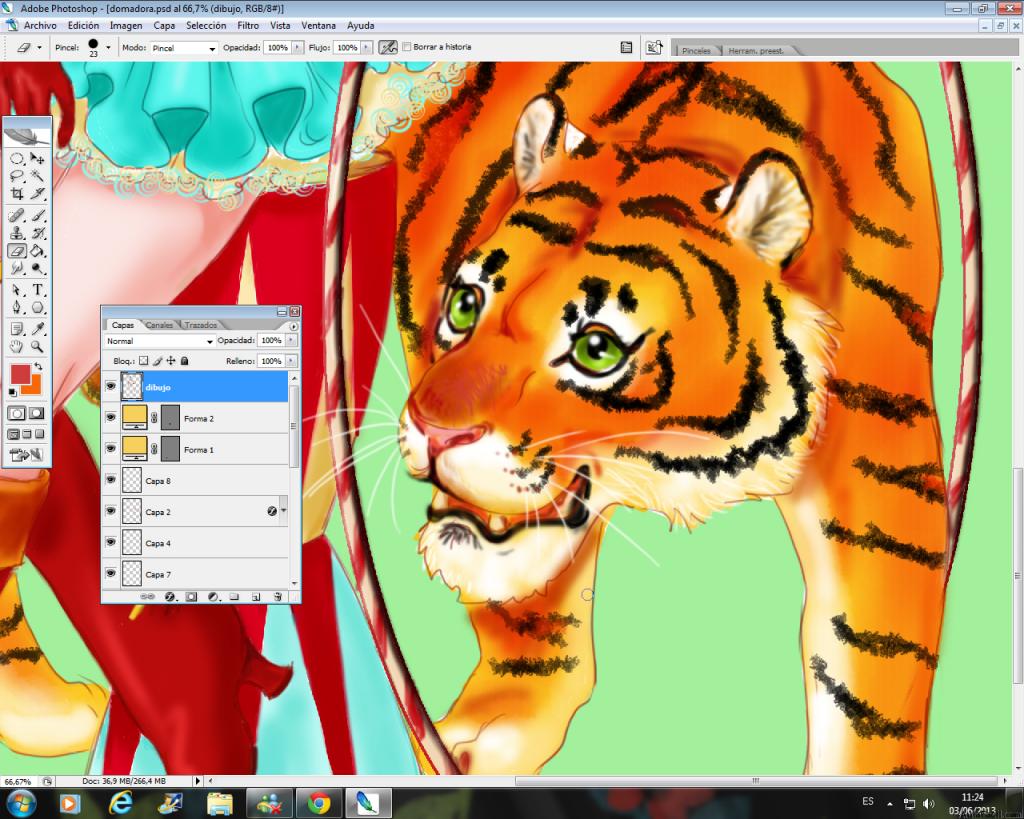The width and height of the screenshot is (1024, 819).
Task: Select the Zoom tool
Action: pyautogui.click(x=37, y=346)
